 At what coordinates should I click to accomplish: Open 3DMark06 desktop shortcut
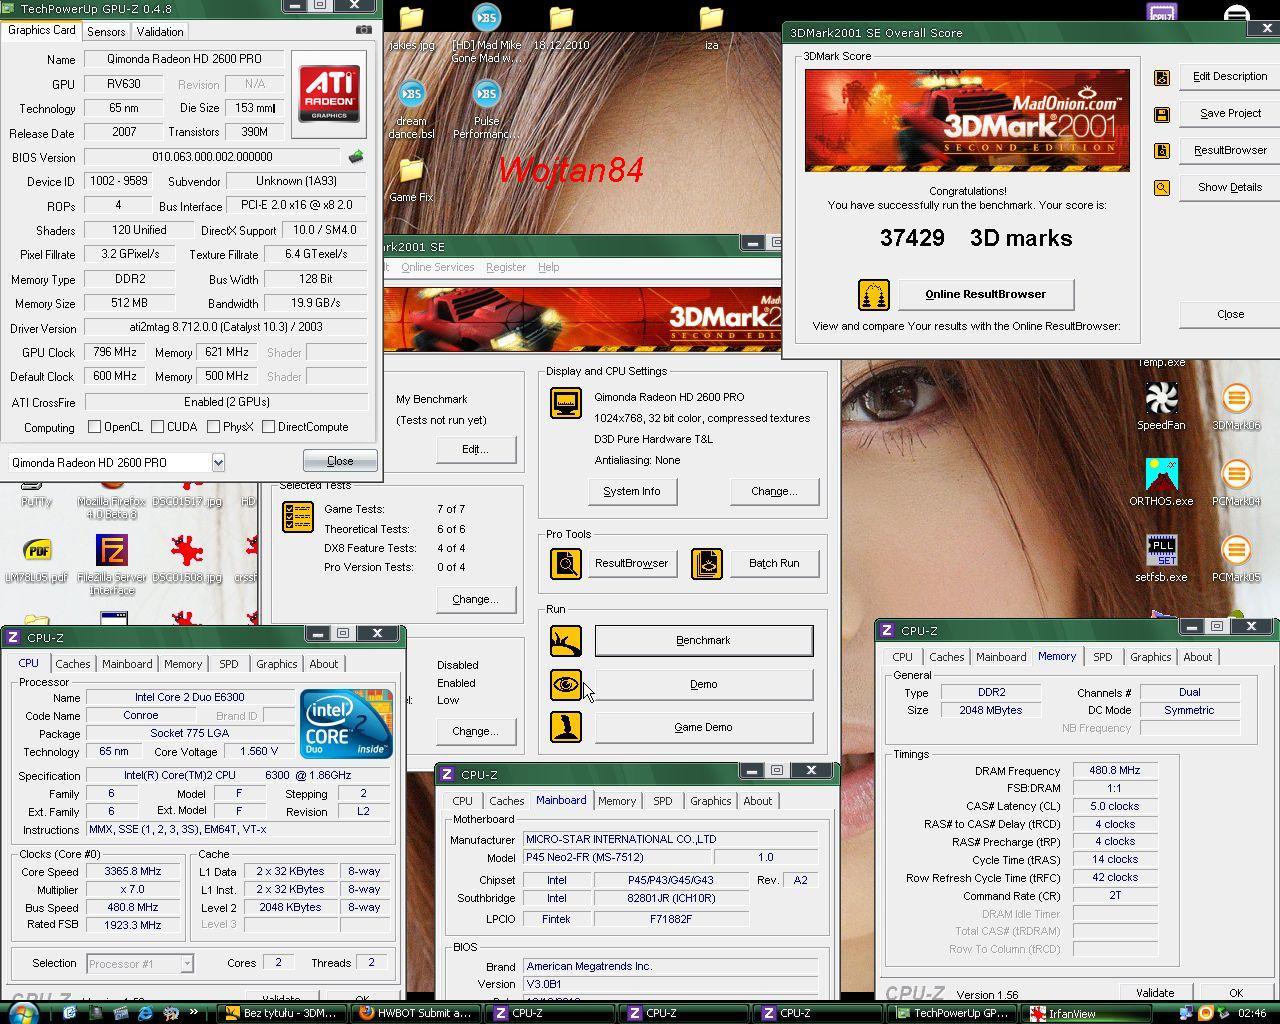(x=1236, y=407)
